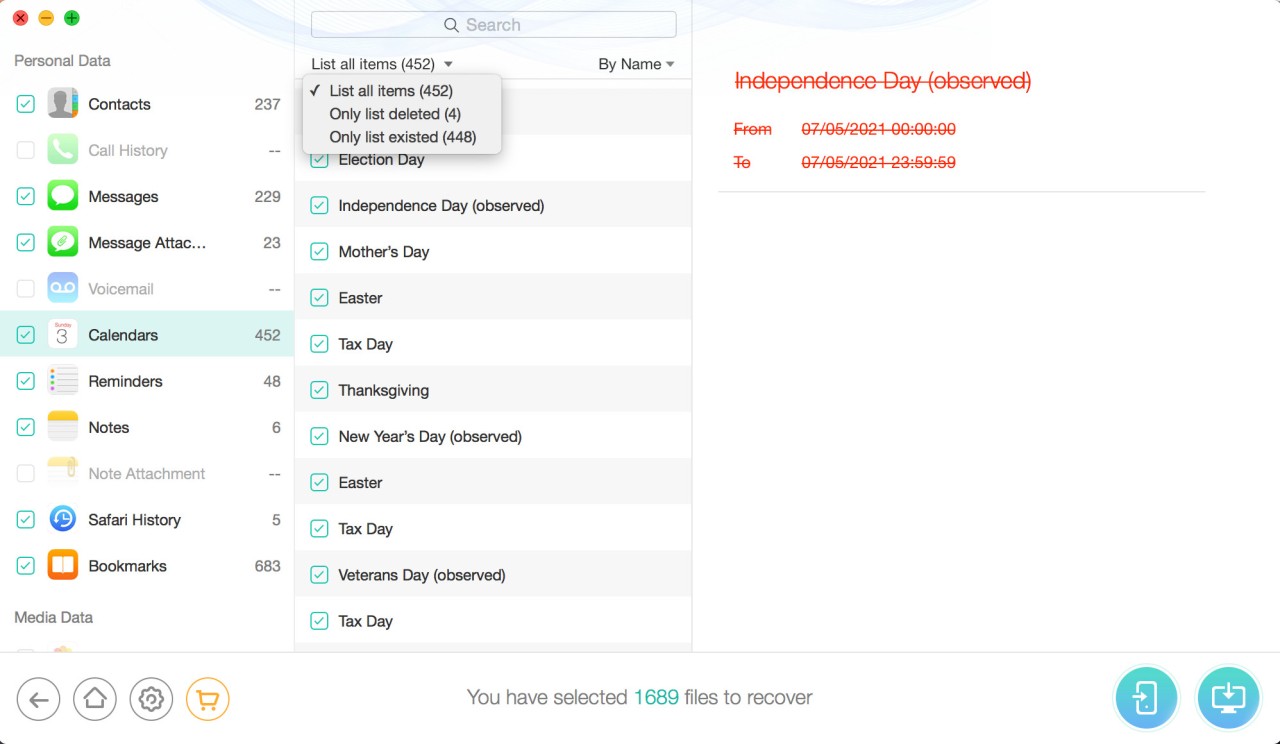Screen dimensions: 1280x744
Task: Click recover to device icon
Action: (1146, 698)
